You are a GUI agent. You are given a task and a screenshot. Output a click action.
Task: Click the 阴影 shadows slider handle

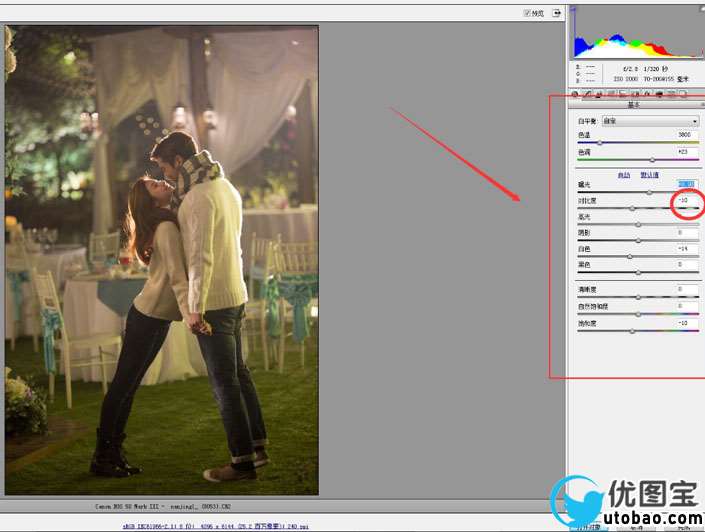click(x=638, y=241)
